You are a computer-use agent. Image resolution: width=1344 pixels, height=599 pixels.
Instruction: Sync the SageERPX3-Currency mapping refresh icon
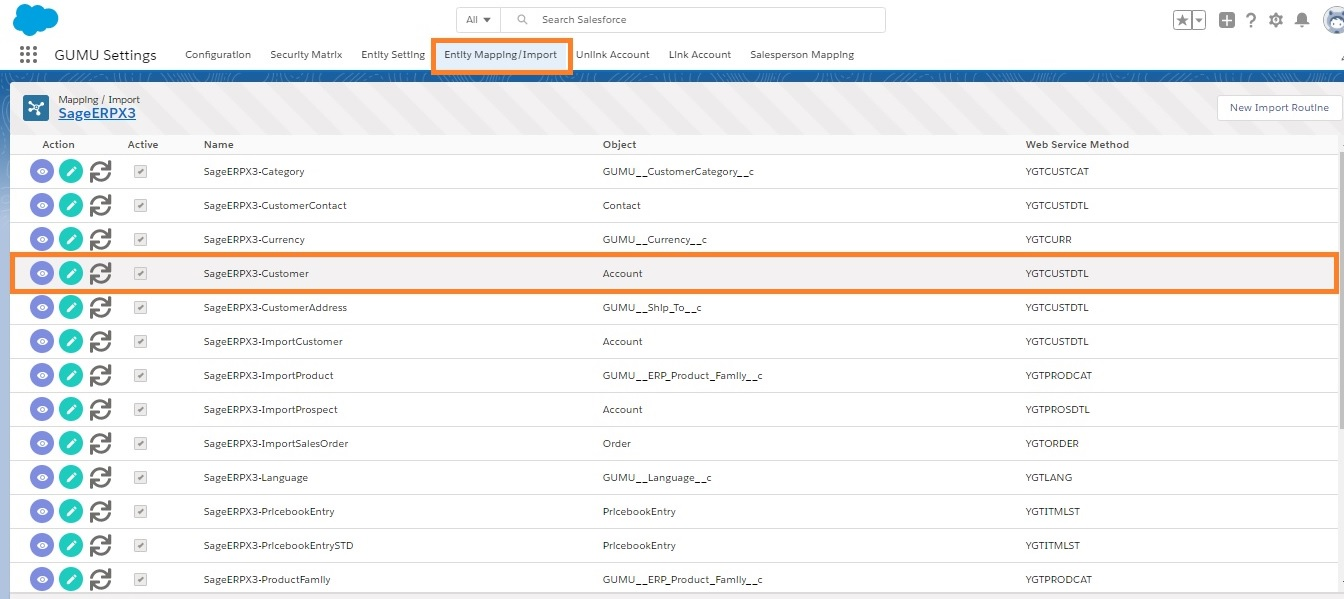click(x=100, y=240)
